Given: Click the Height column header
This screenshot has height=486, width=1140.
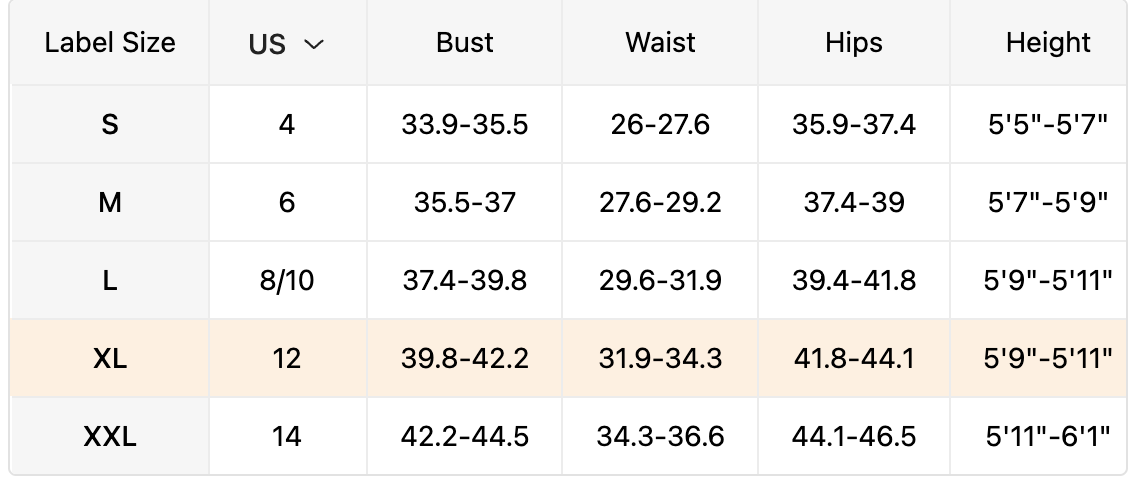Looking at the screenshot, I should 1048,43.
